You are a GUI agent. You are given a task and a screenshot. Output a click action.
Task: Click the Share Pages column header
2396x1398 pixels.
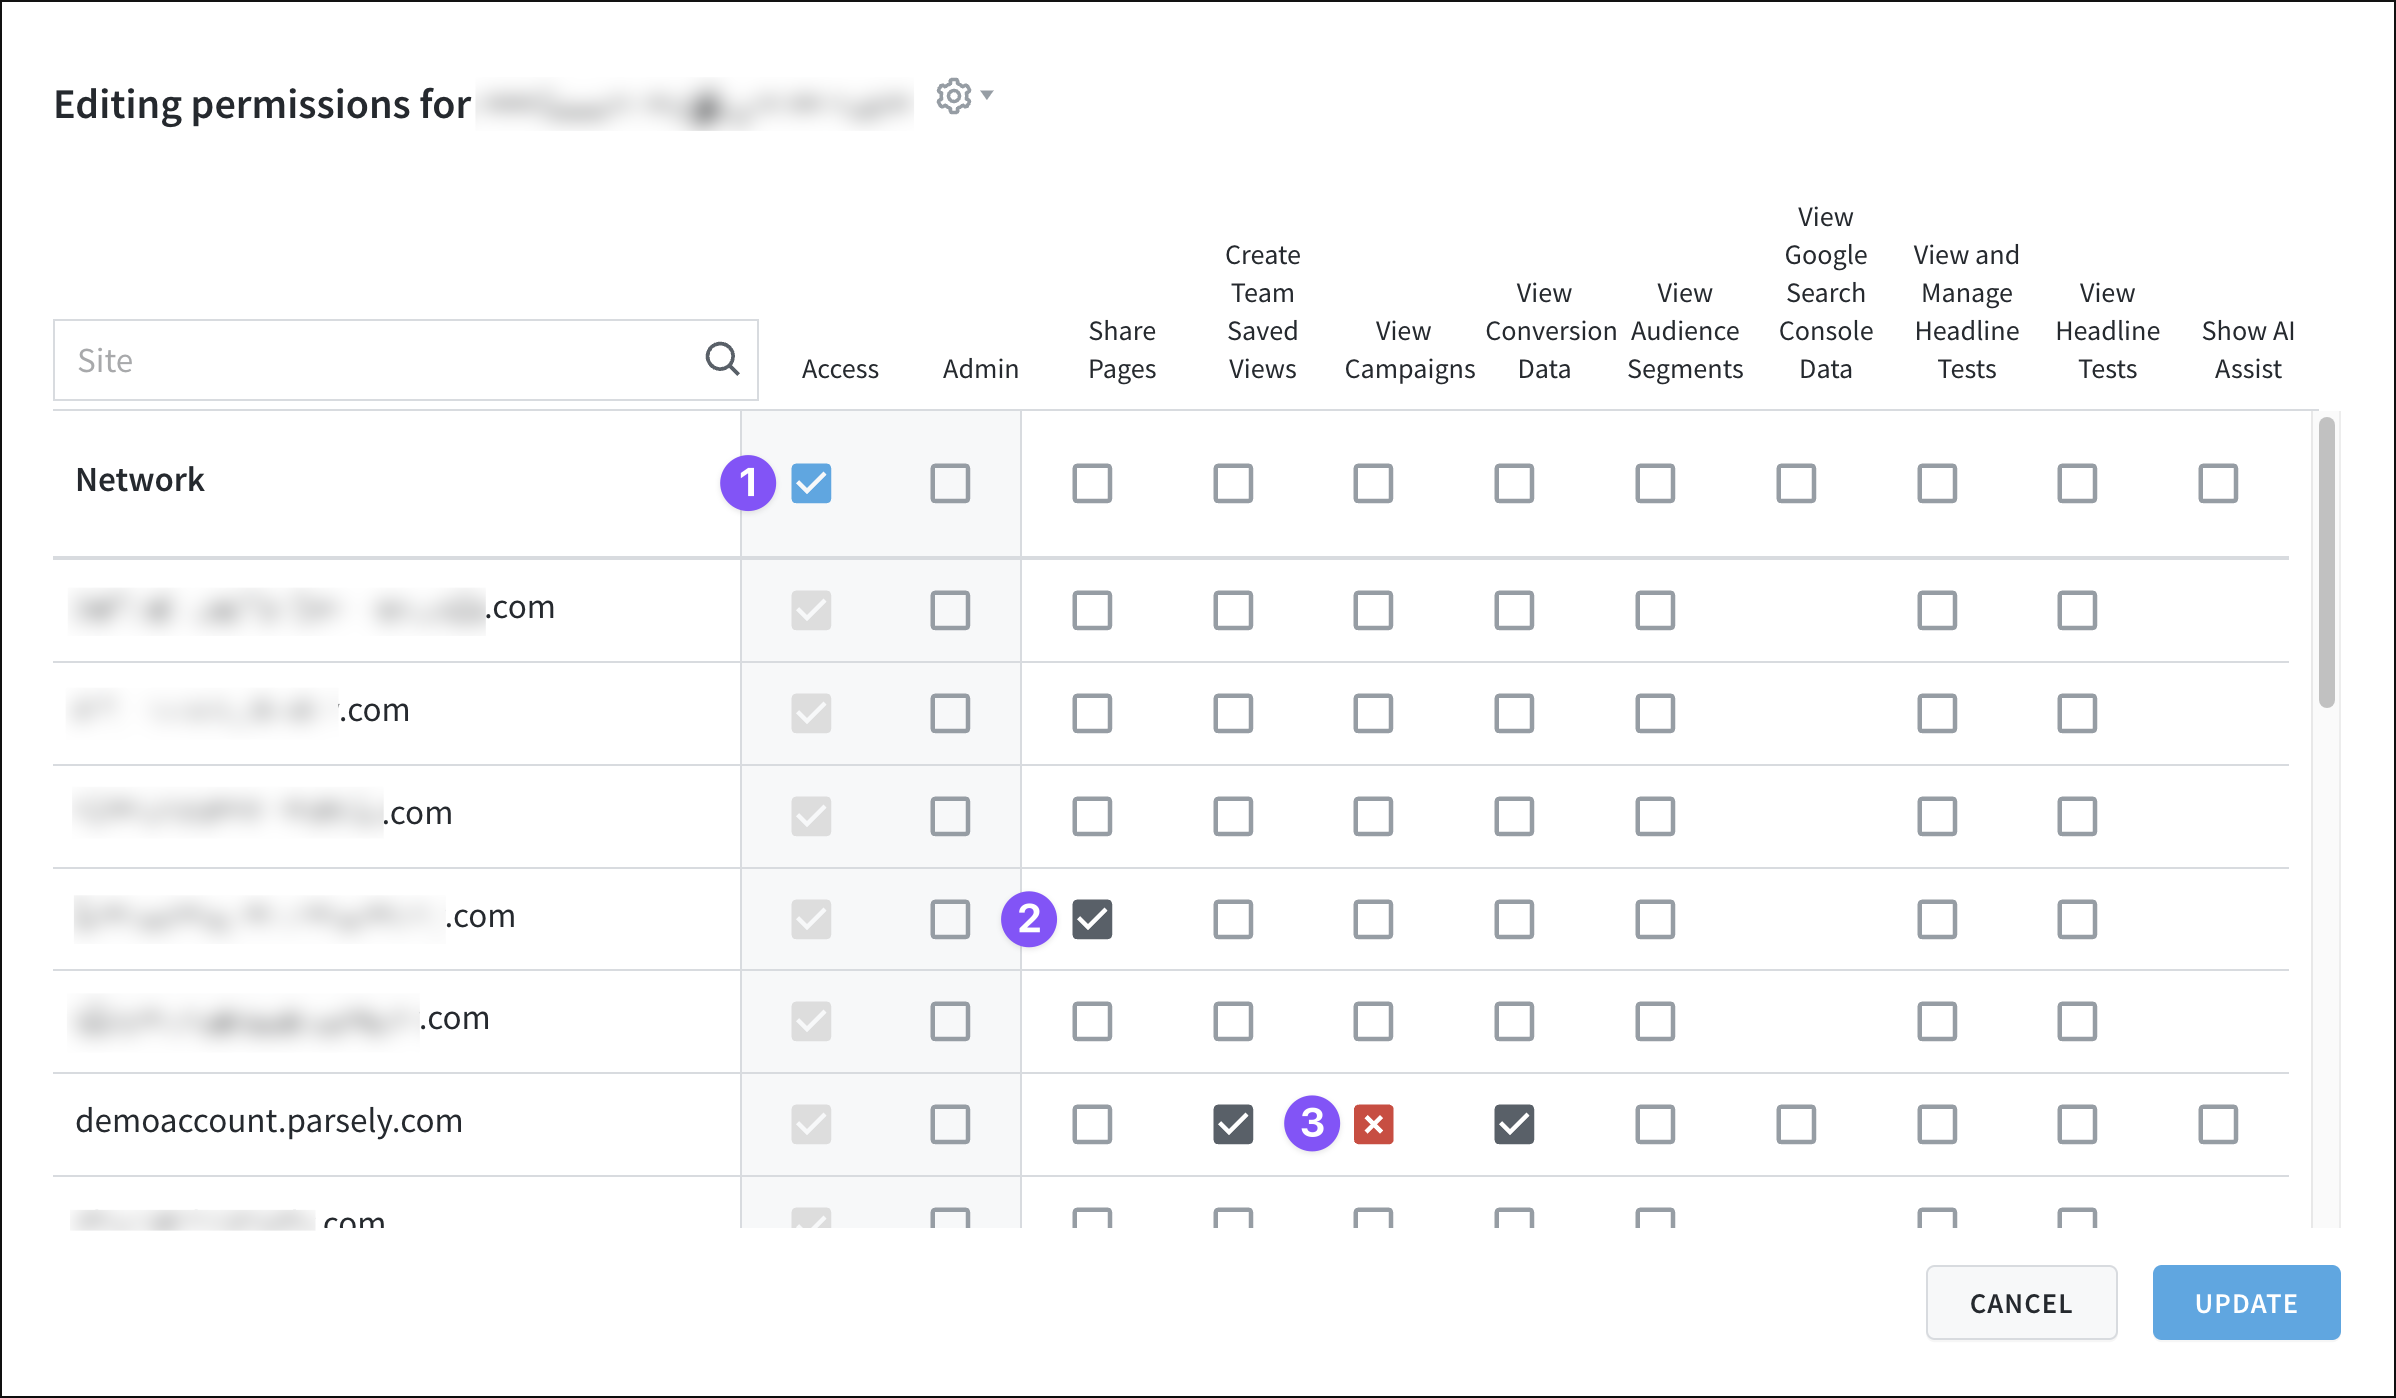click(1122, 350)
